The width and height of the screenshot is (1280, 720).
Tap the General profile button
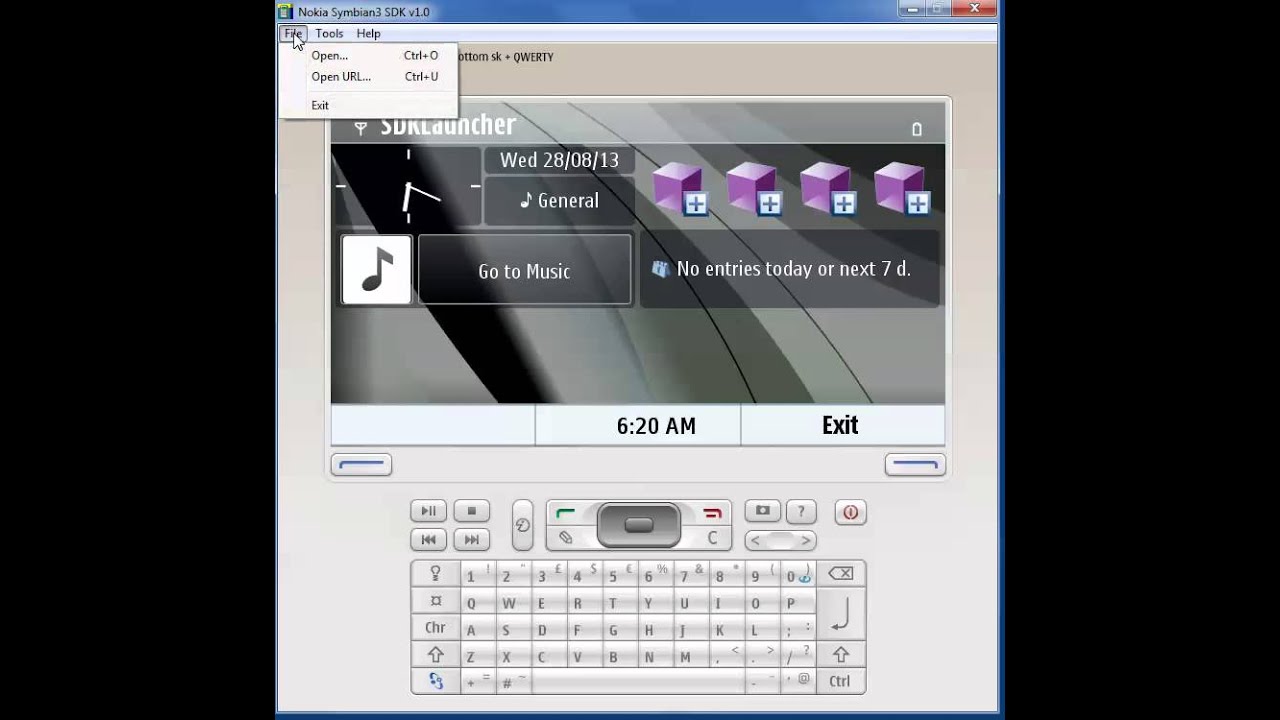click(559, 201)
